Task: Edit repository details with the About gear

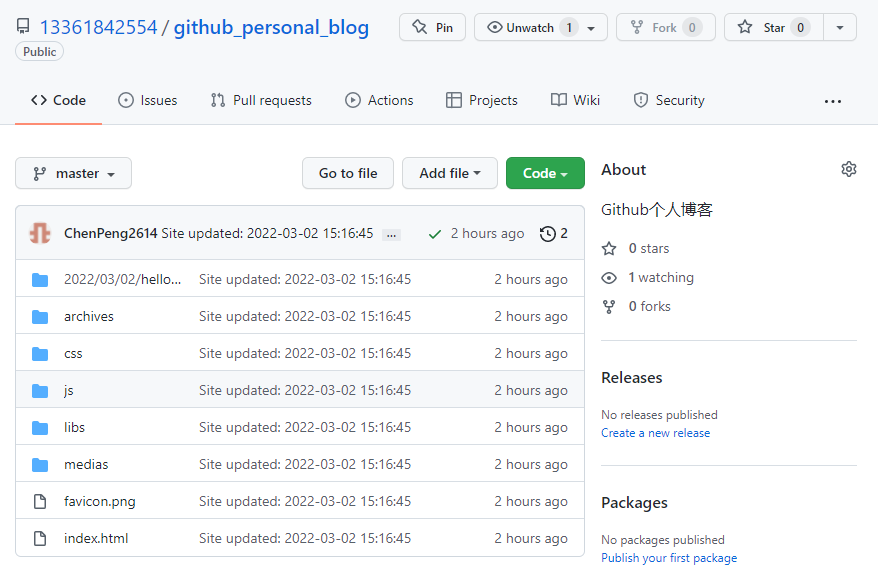Action: coord(848,169)
